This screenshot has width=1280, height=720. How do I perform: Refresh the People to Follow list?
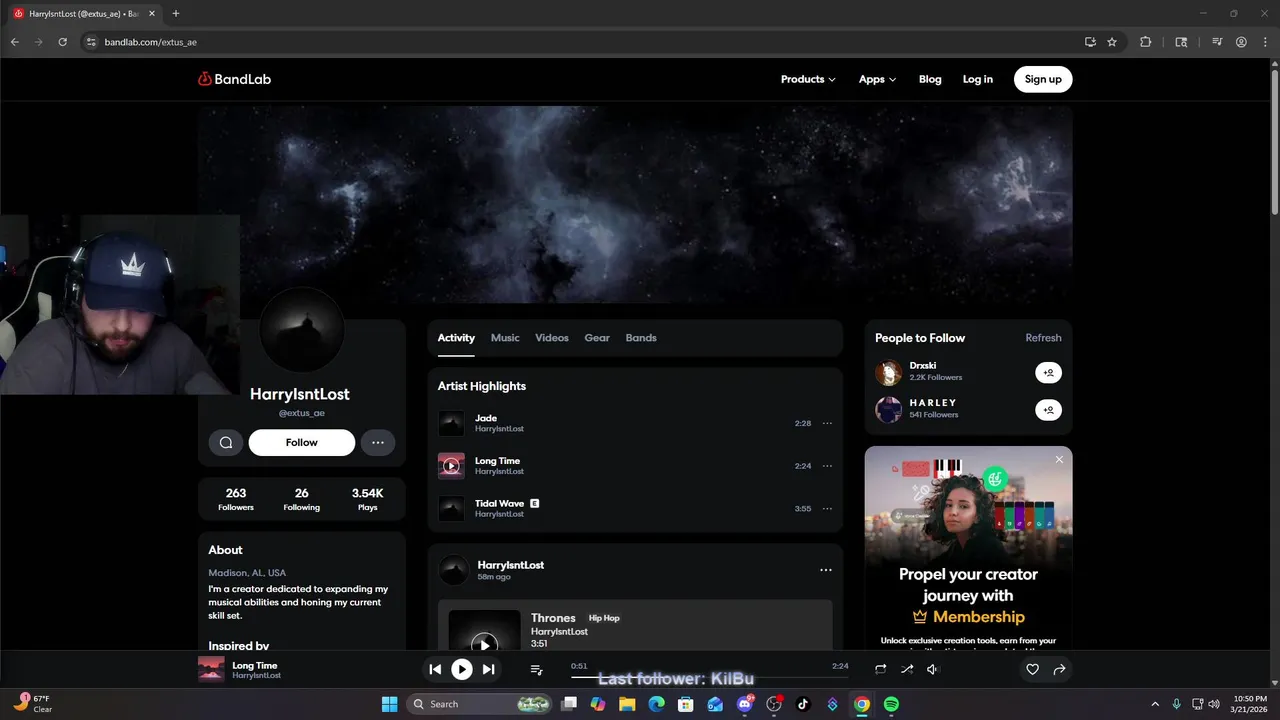click(1043, 338)
